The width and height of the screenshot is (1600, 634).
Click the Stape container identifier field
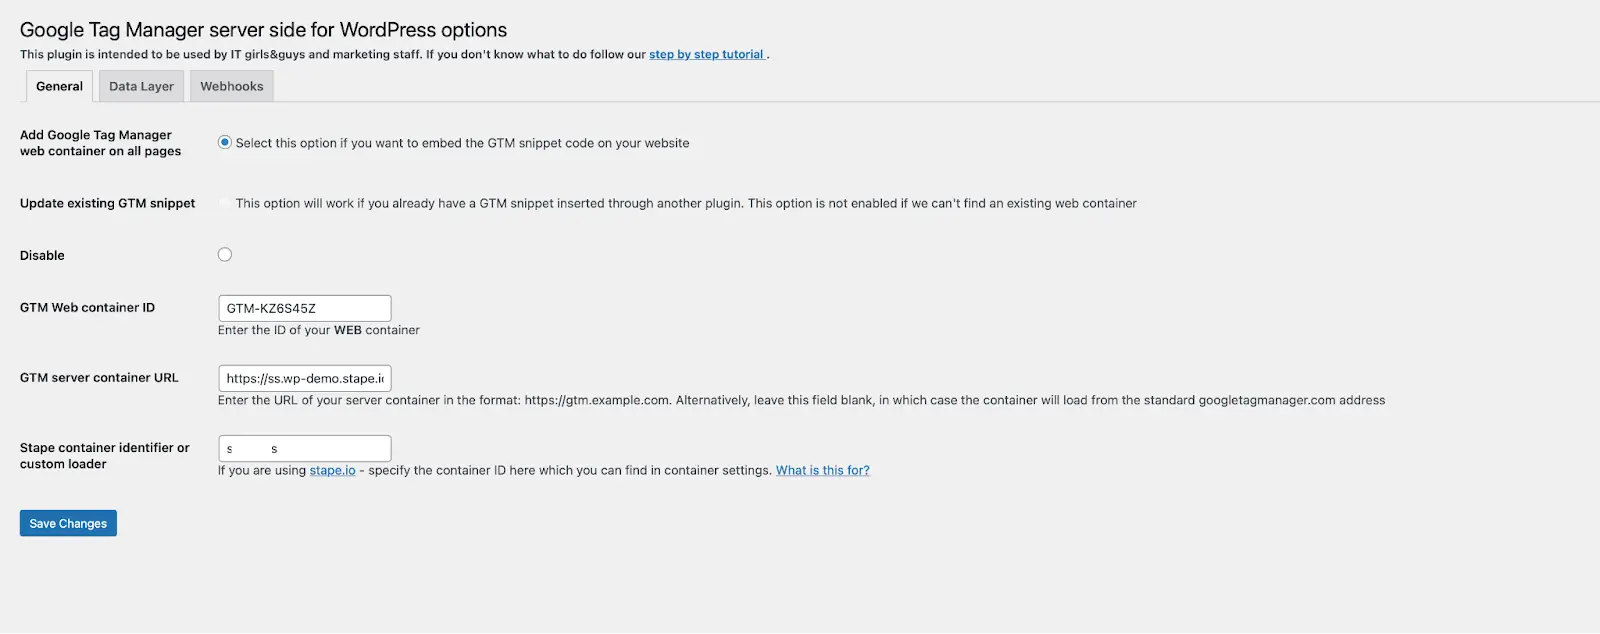(x=305, y=448)
